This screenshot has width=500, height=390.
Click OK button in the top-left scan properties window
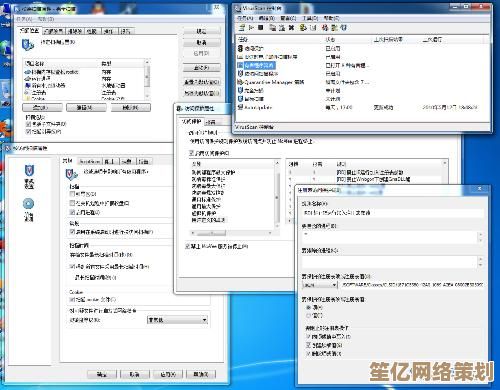pyautogui.click(x=201, y=31)
